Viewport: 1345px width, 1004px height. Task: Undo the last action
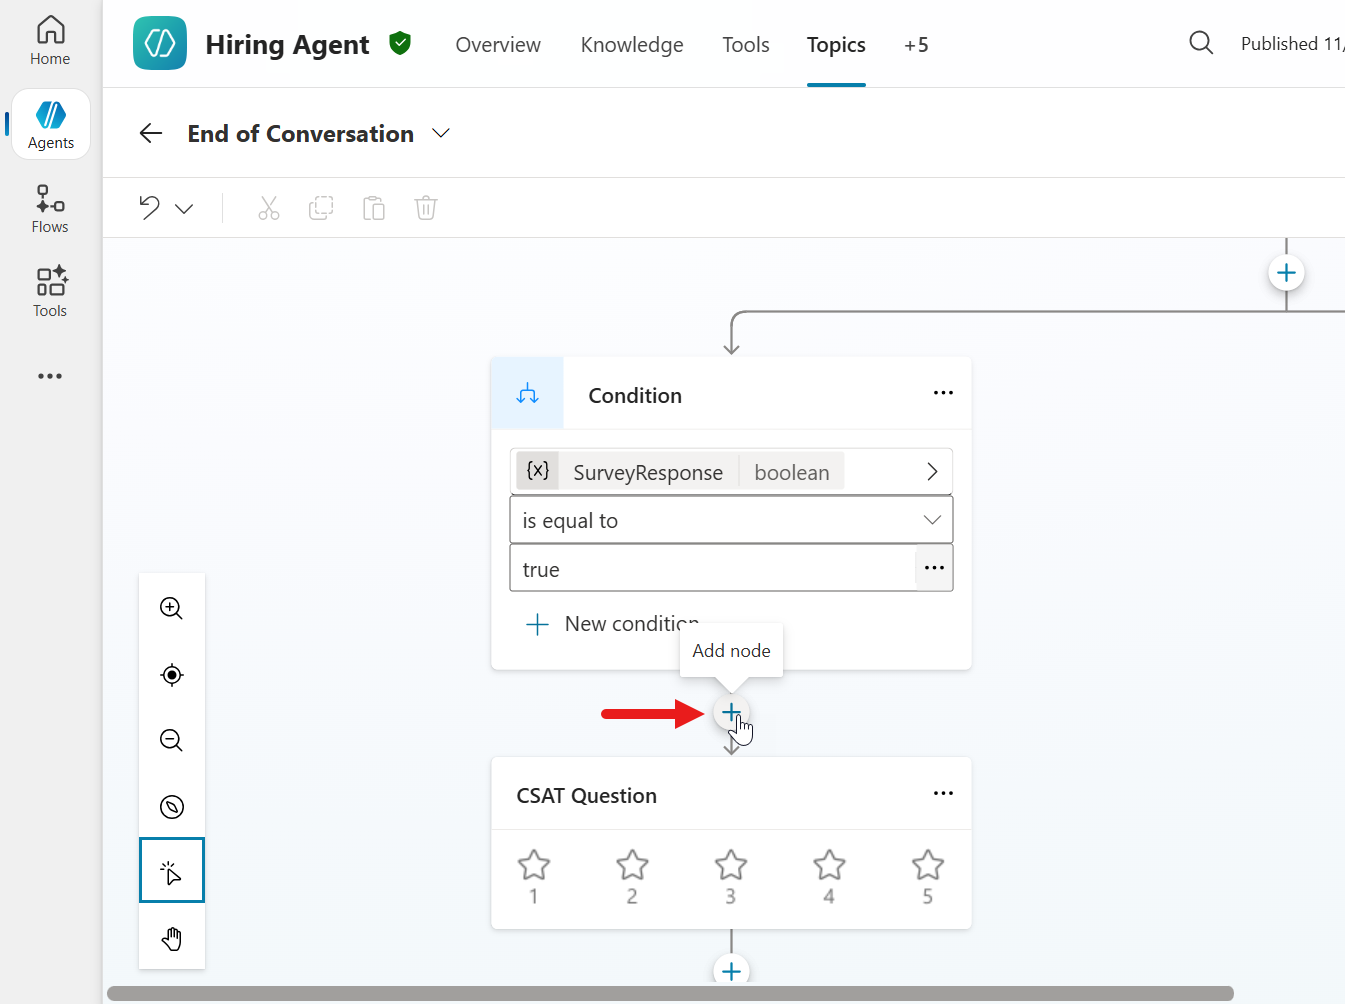coord(149,208)
